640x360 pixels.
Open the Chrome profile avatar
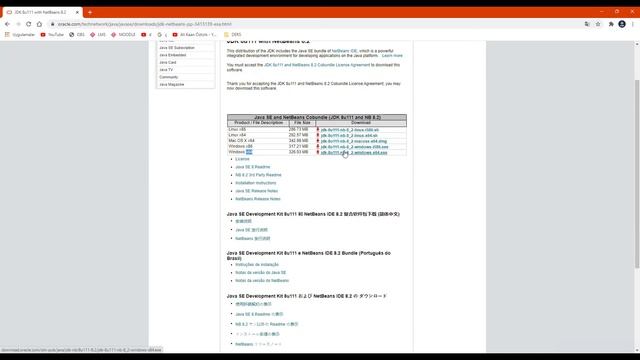[622, 24]
